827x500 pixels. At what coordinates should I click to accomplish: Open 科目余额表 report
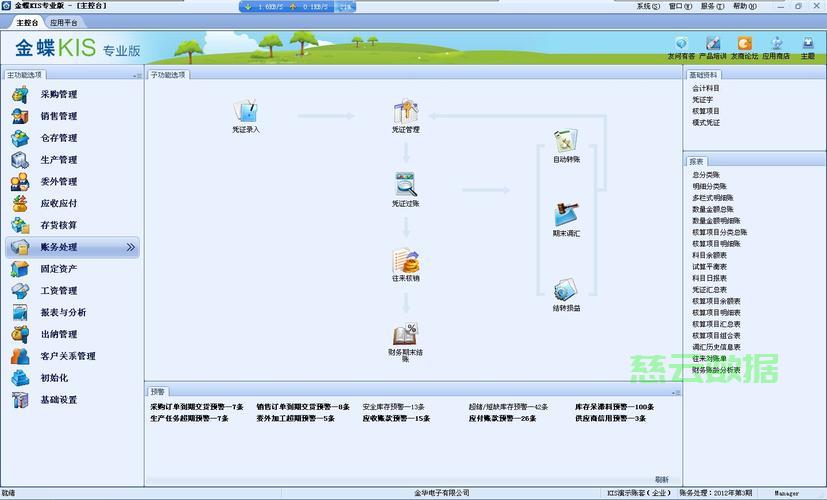709,255
